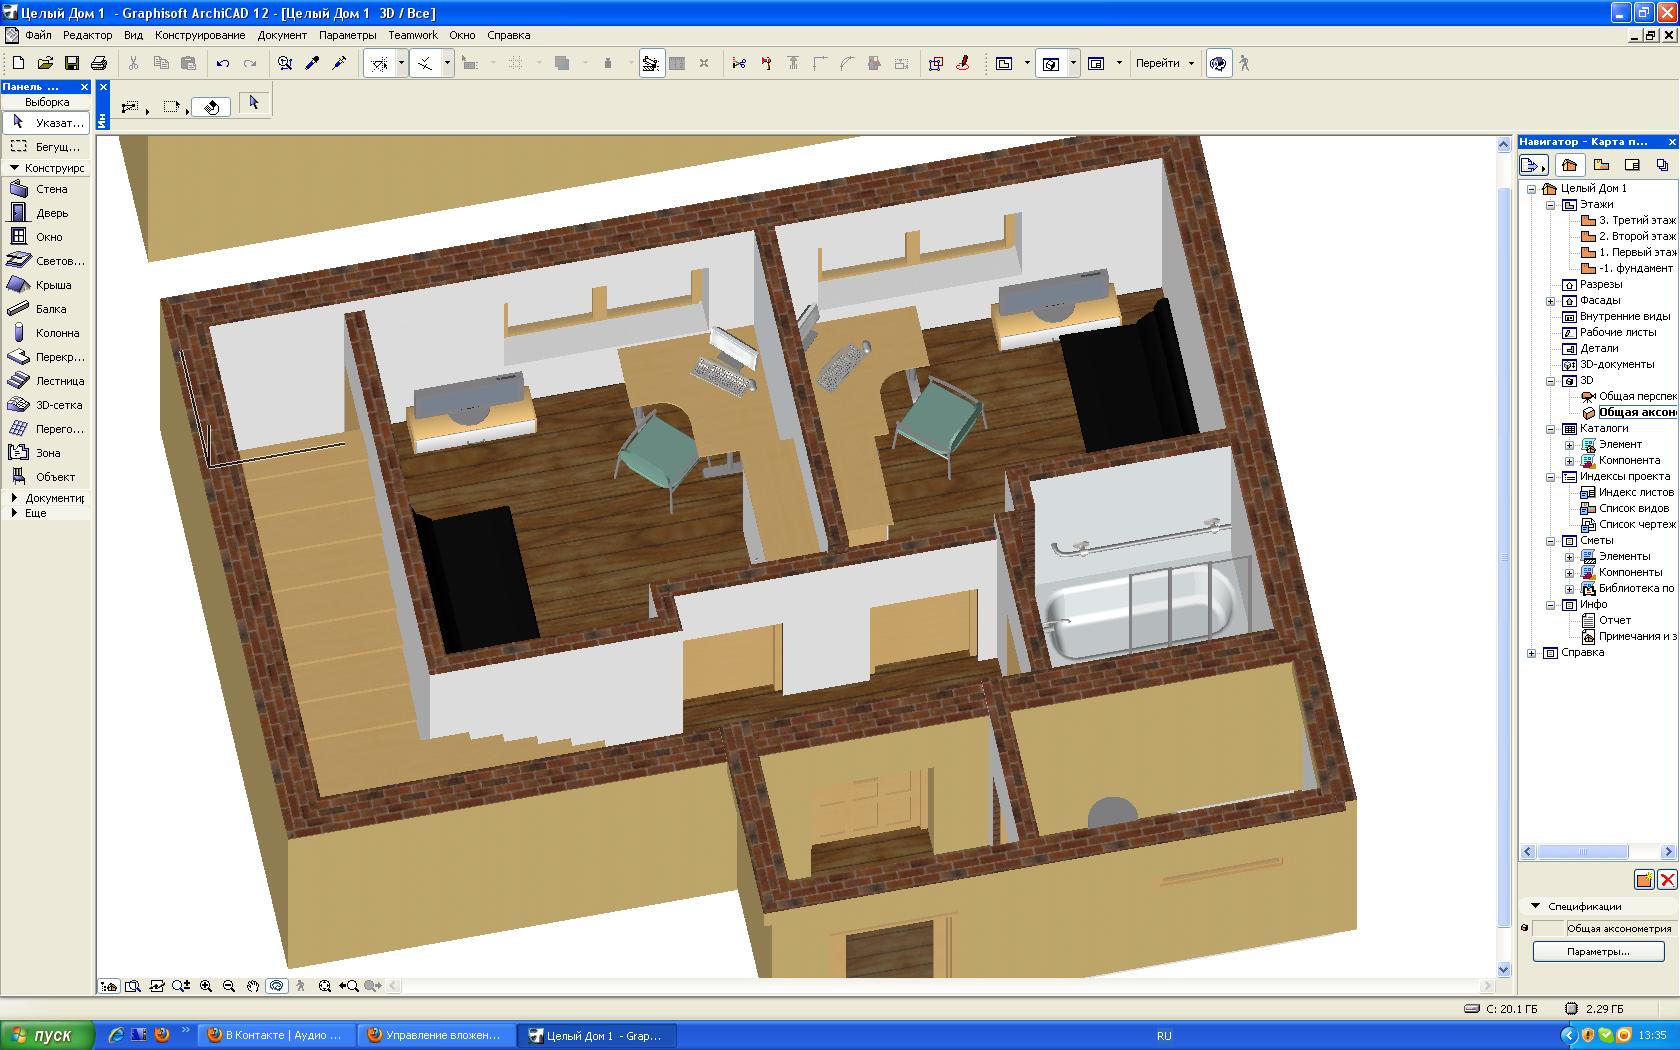Open the Перейти dropdown

[x=1166, y=63]
